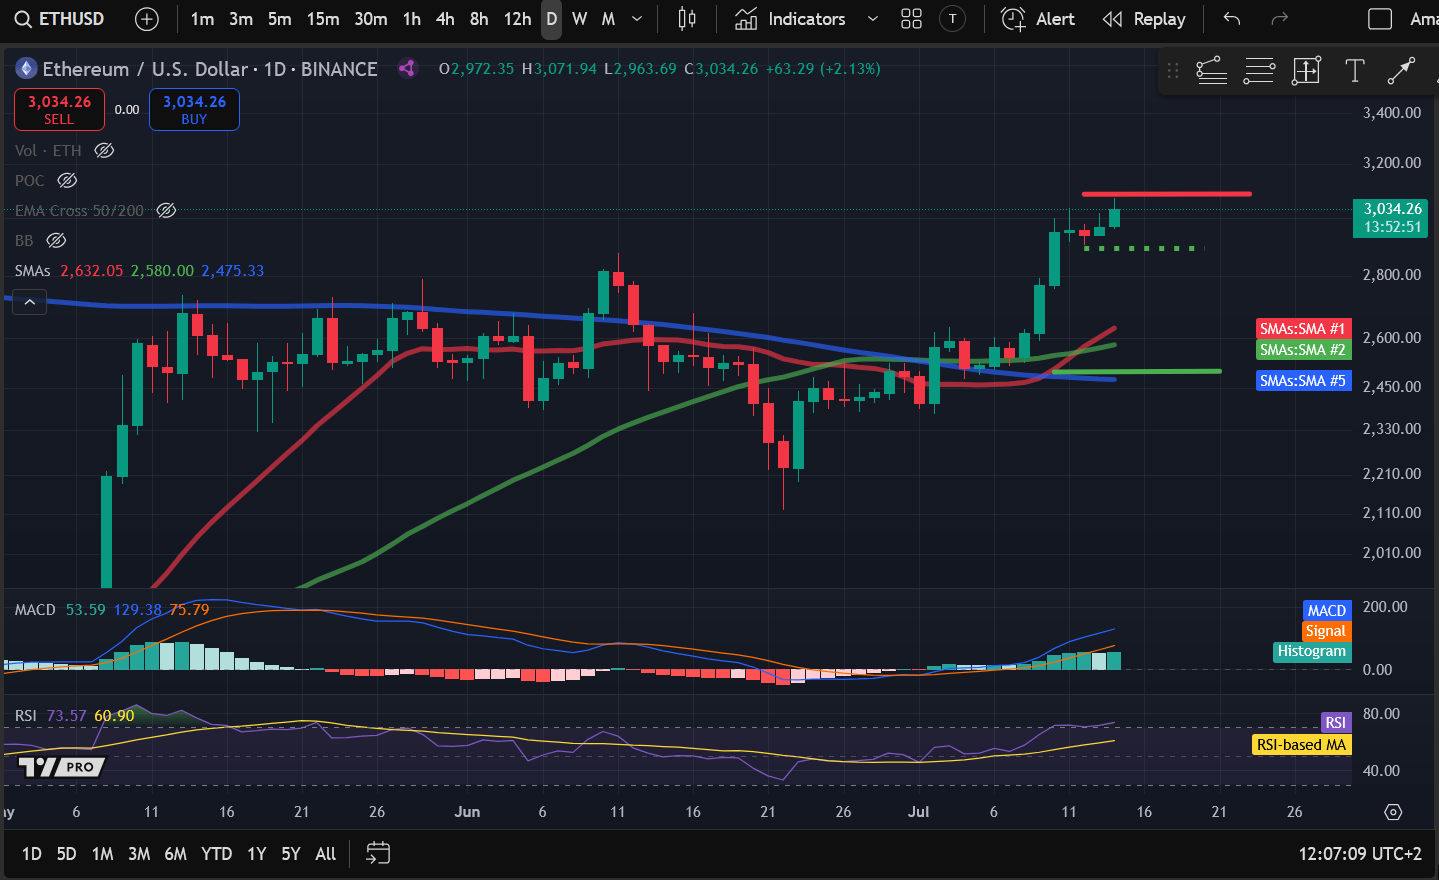
Task: Click the purple share idea icon by the title
Action: click(x=406, y=69)
